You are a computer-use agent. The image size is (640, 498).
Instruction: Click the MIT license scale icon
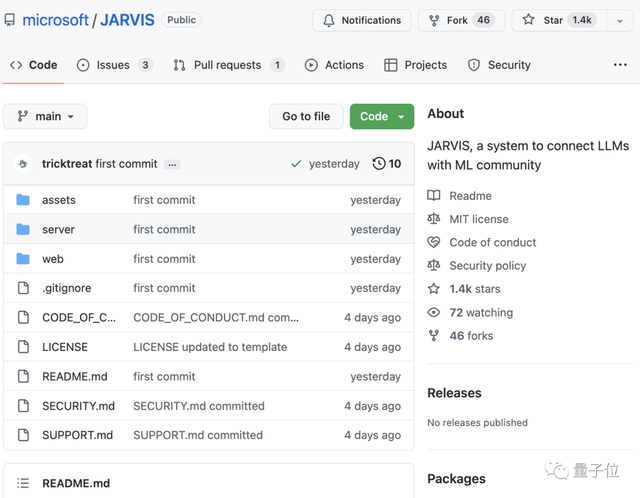click(x=434, y=219)
